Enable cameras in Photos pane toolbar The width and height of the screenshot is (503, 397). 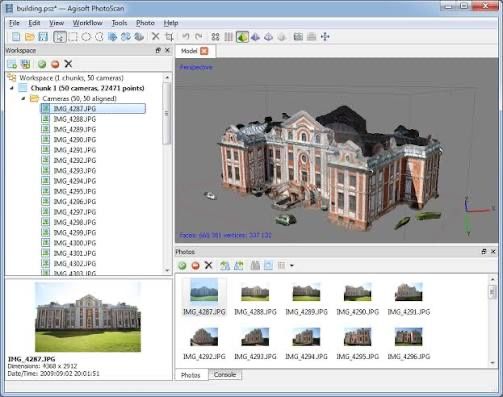point(182,266)
